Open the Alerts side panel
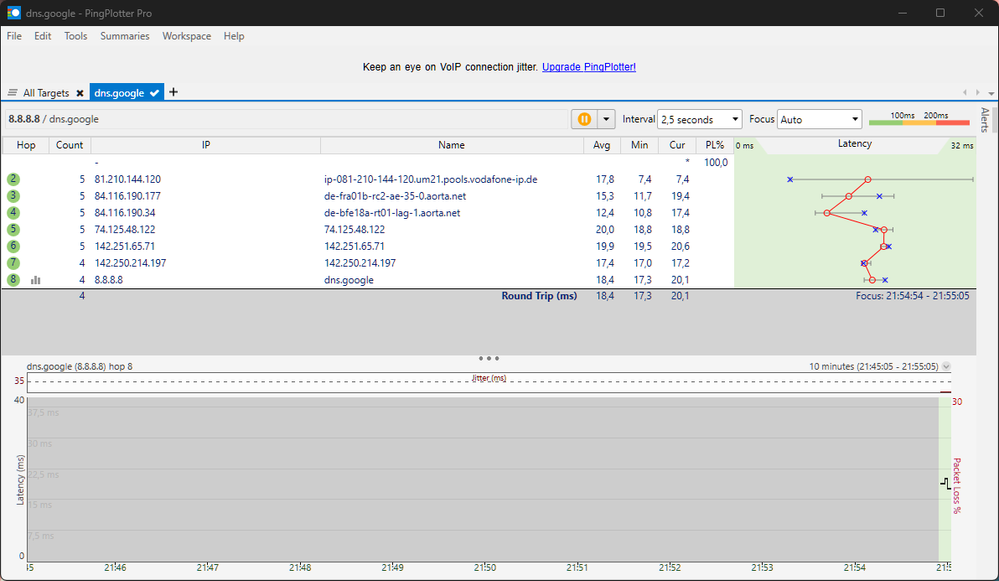The height and width of the screenshot is (581, 999). pyautogui.click(x=985, y=120)
